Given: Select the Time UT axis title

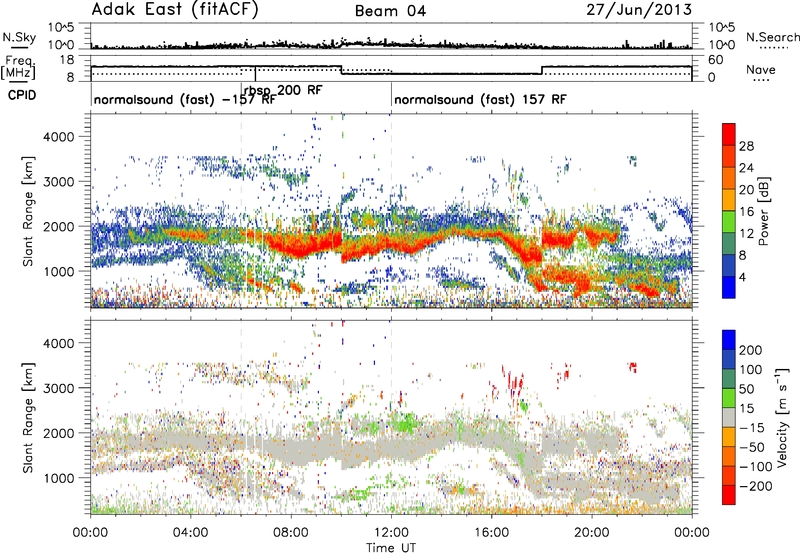Looking at the screenshot, I should [x=391, y=547].
